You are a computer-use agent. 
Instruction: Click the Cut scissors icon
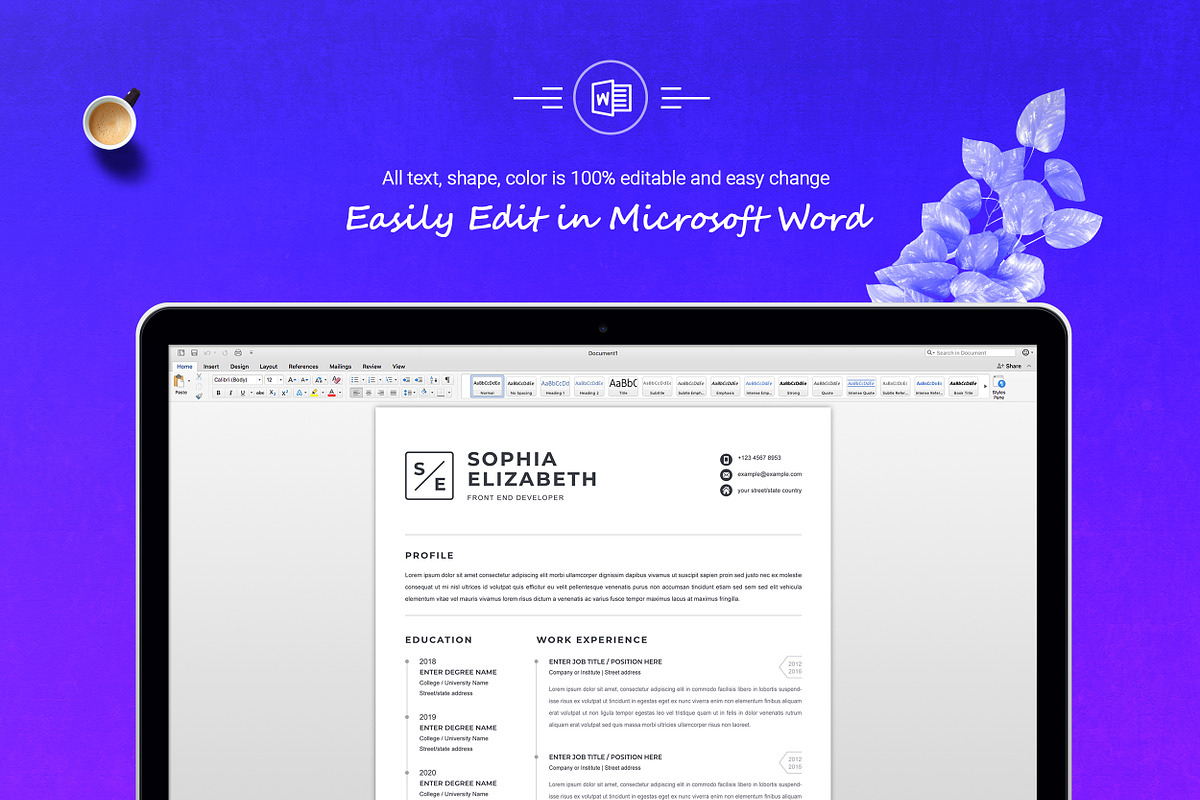[x=199, y=376]
